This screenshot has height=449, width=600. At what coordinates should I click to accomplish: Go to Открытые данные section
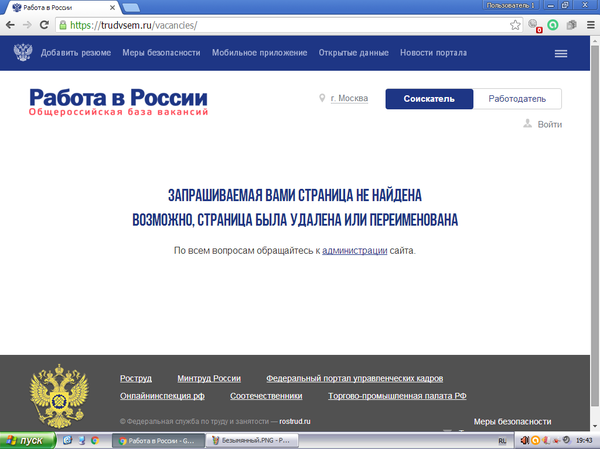tap(353, 53)
